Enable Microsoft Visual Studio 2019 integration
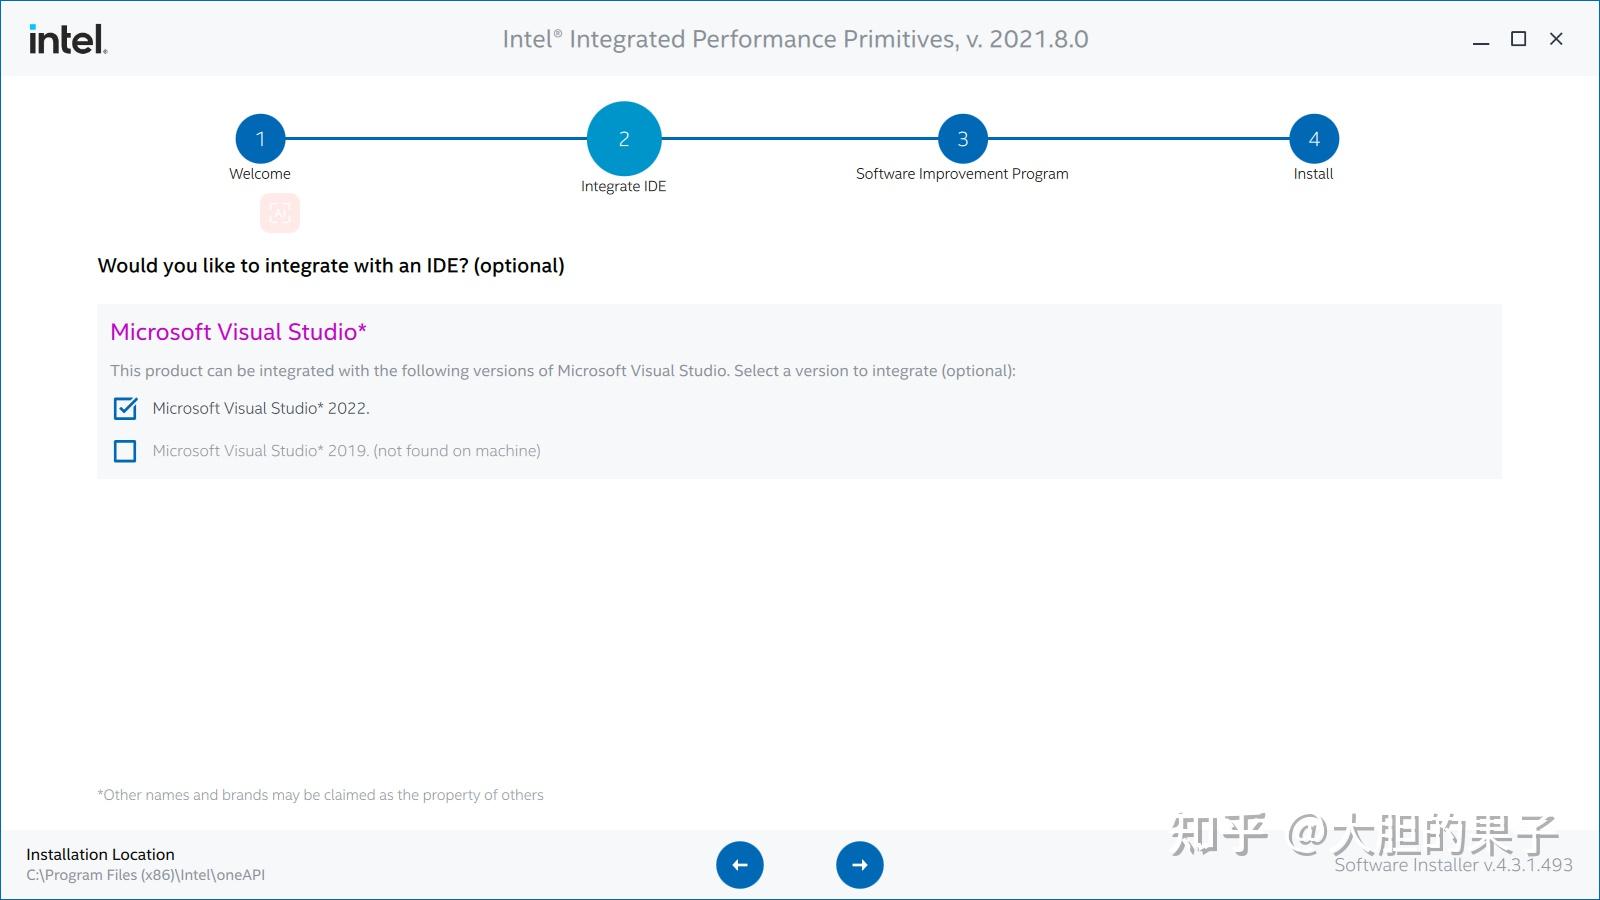This screenshot has width=1600, height=900. [124, 451]
